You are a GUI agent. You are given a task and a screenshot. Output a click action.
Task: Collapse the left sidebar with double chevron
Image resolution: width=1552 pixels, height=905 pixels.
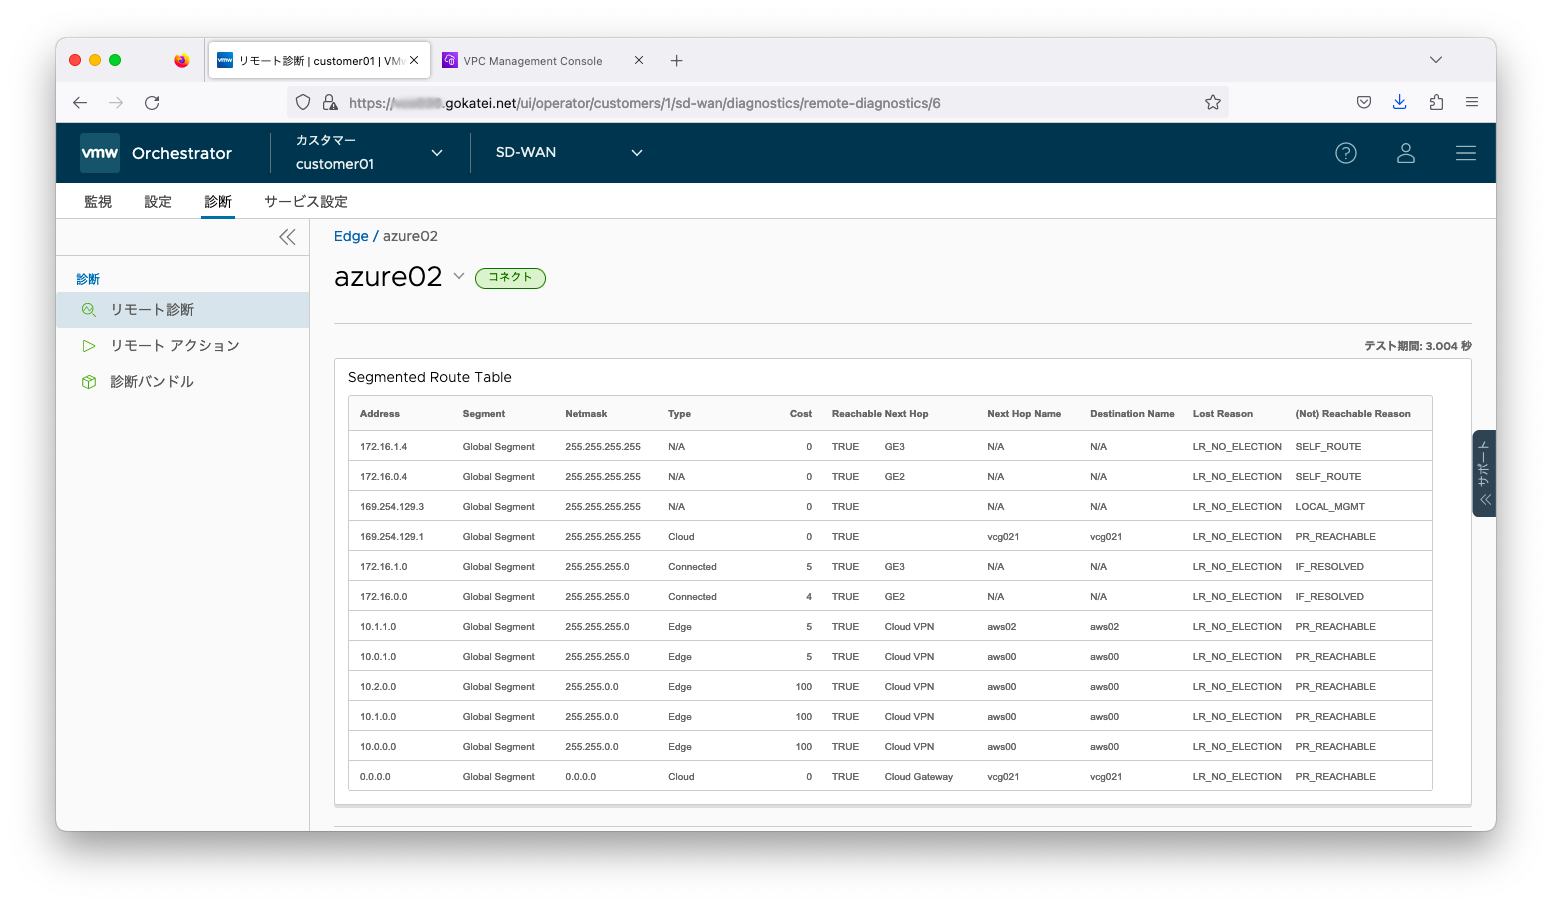[x=287, y=237]
